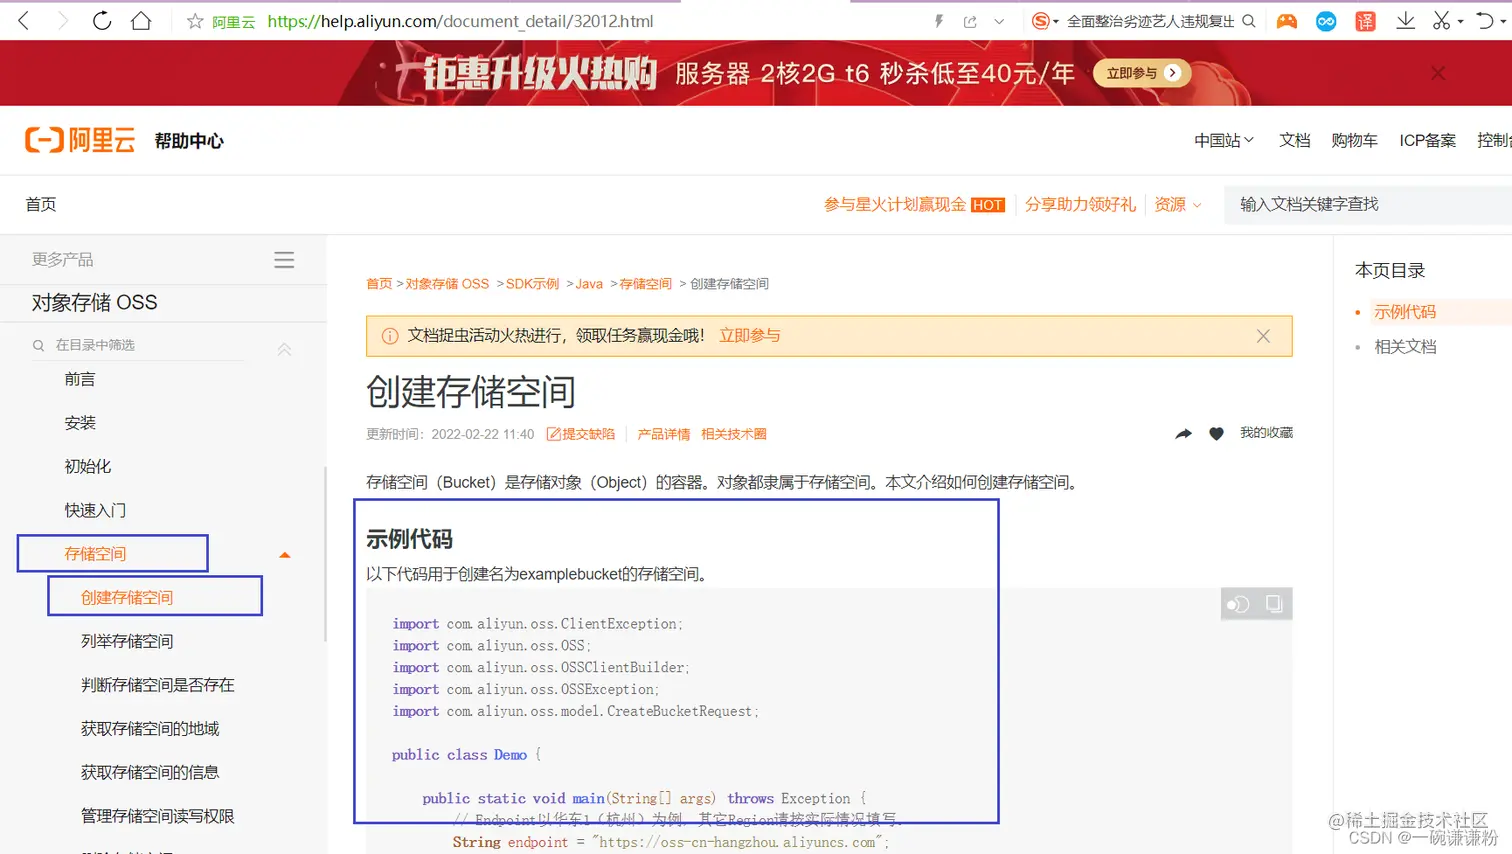Open 获取存储空间的信息 in the sidebar
The height and width of the screenshot is (854, 1512).
[150, 772]
